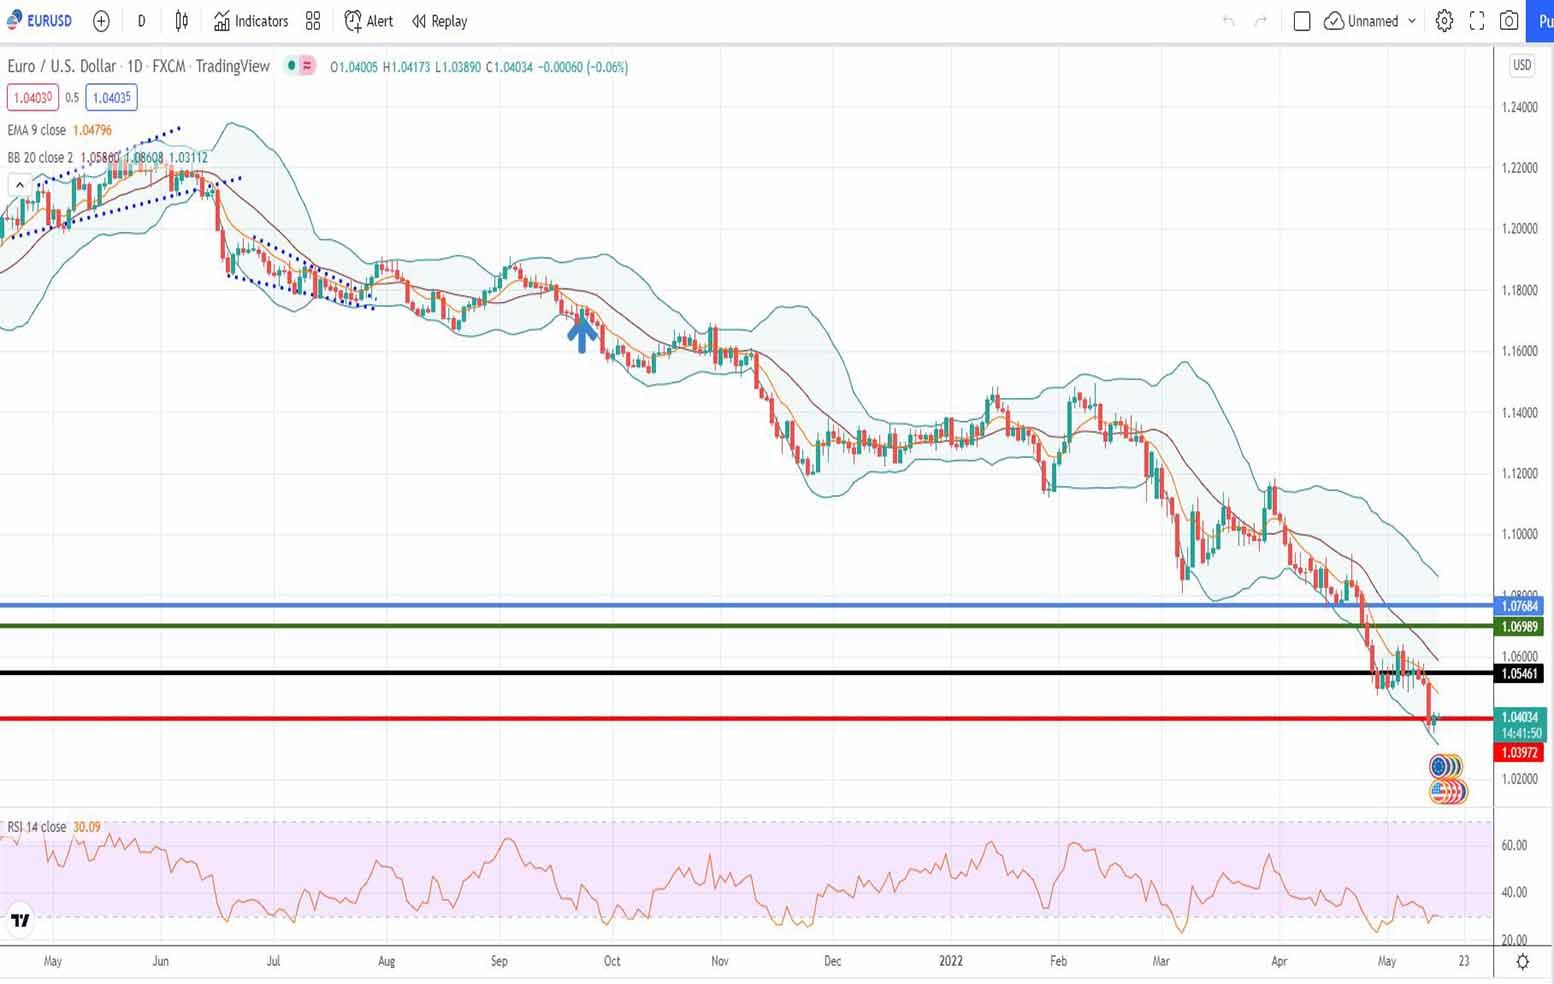Screen dimensions: 1554x984
Task: Take a chart snapshot with camera icon
Action: click(1509, 21)
